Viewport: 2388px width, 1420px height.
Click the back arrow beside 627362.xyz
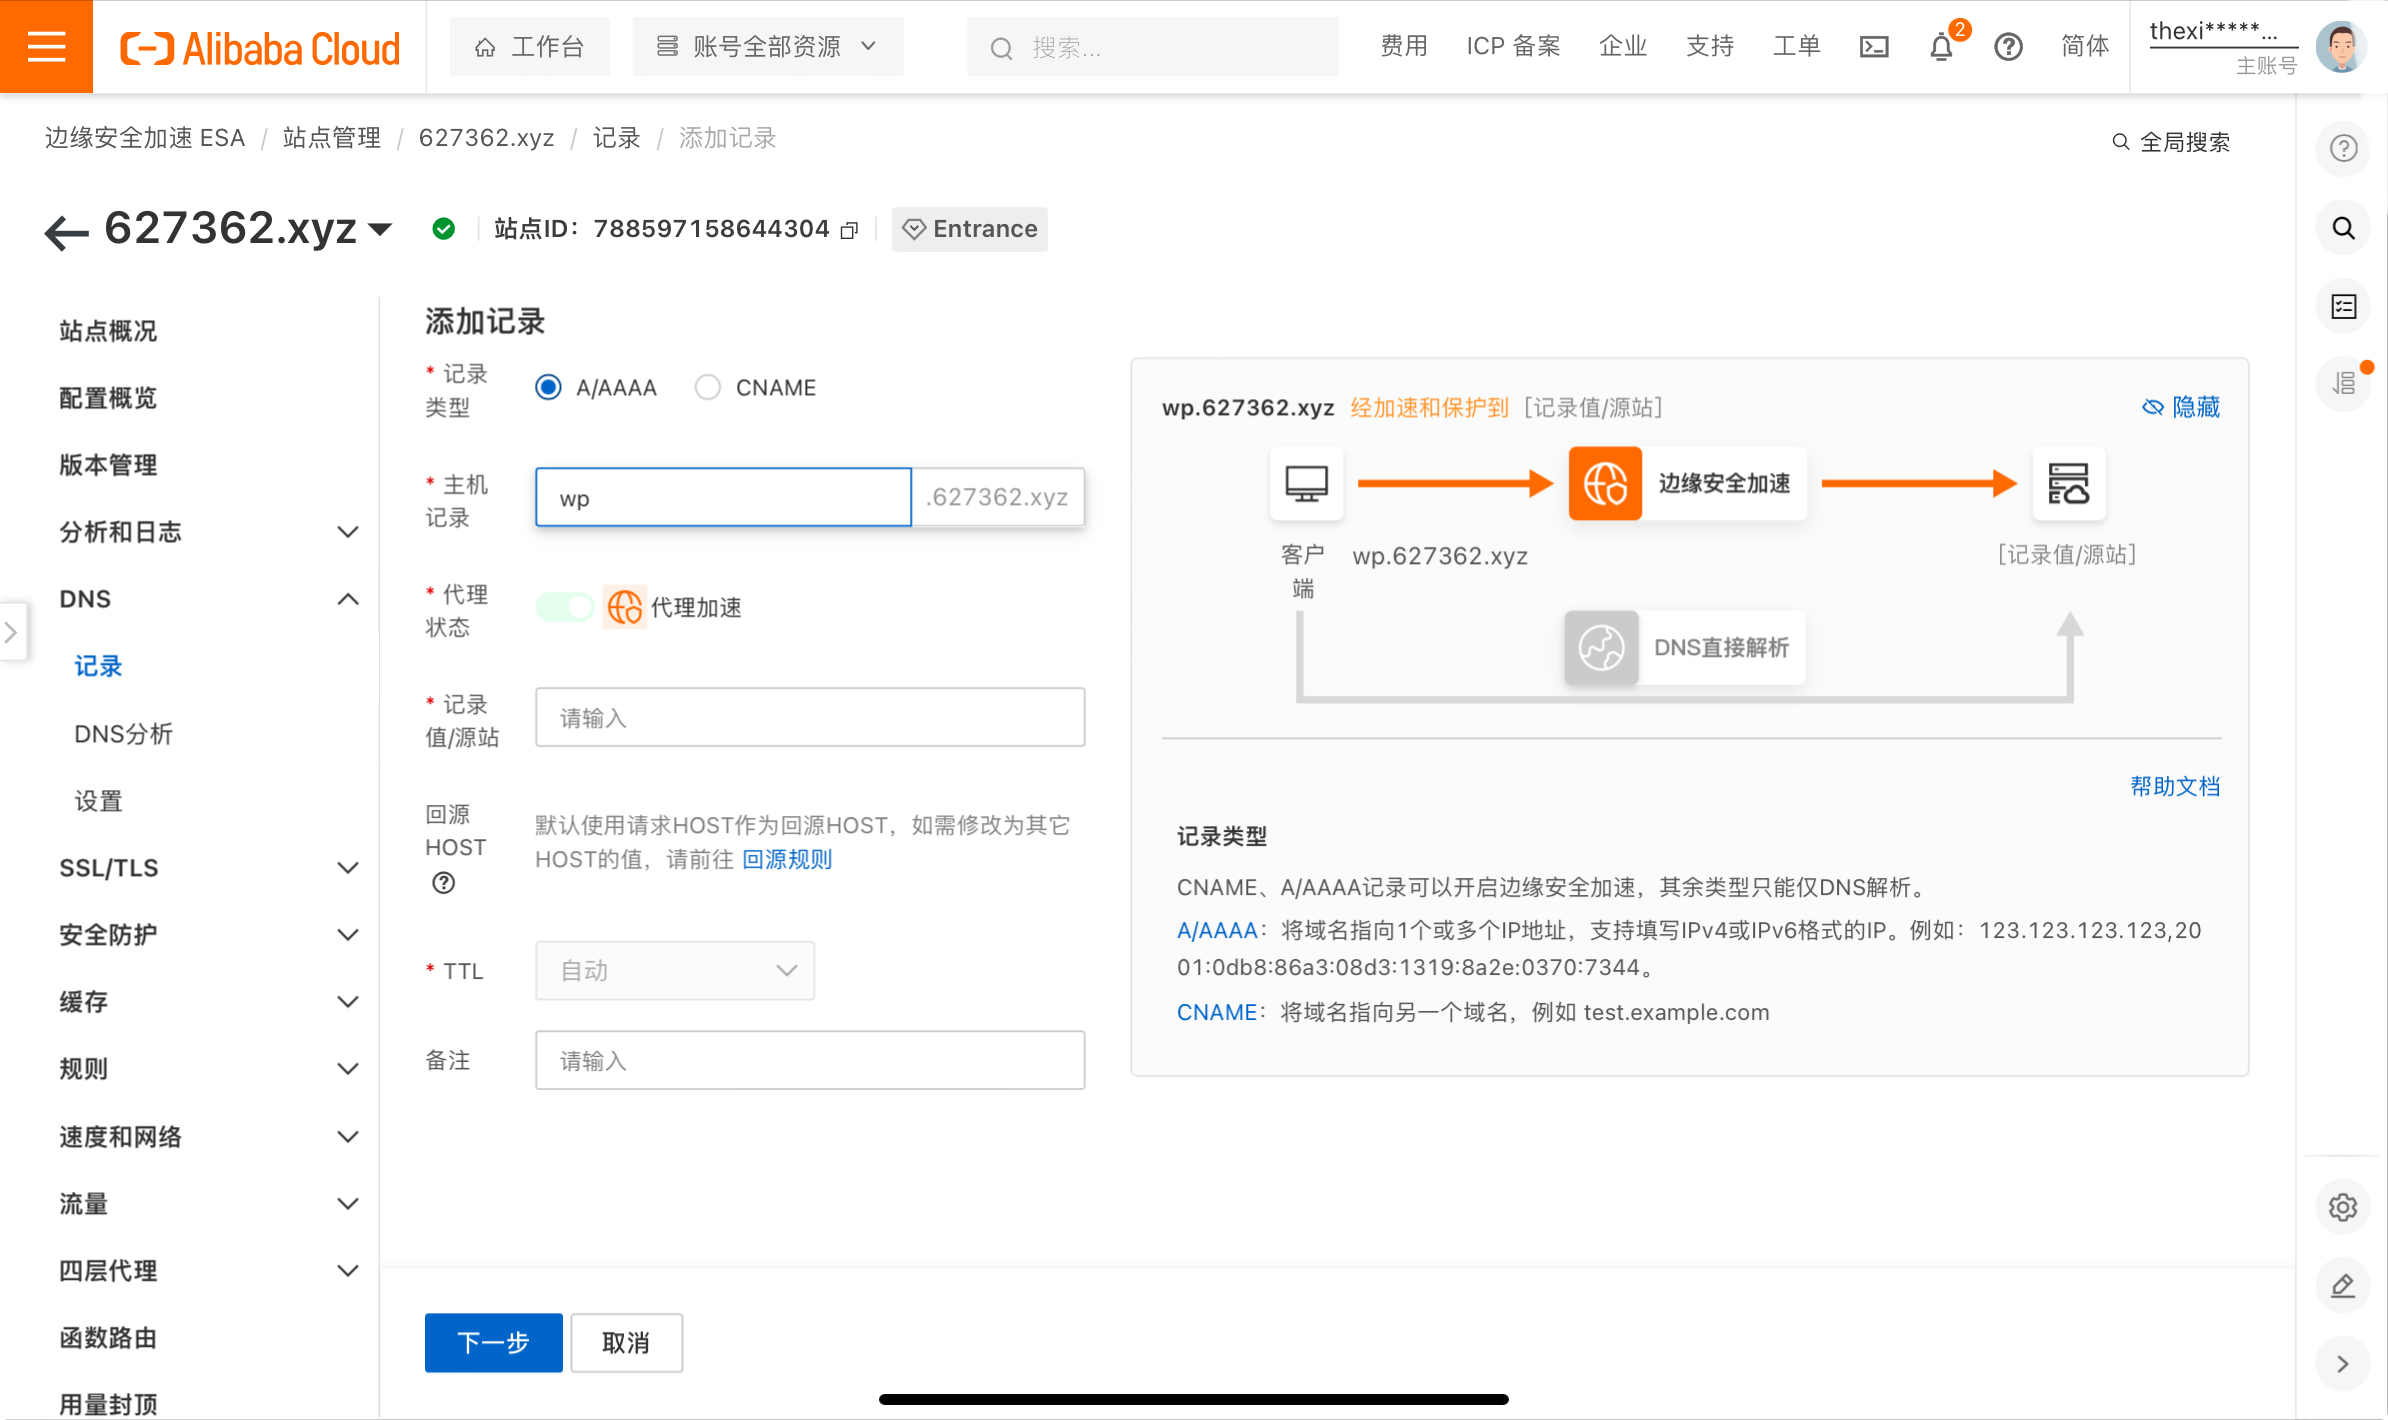66,232
